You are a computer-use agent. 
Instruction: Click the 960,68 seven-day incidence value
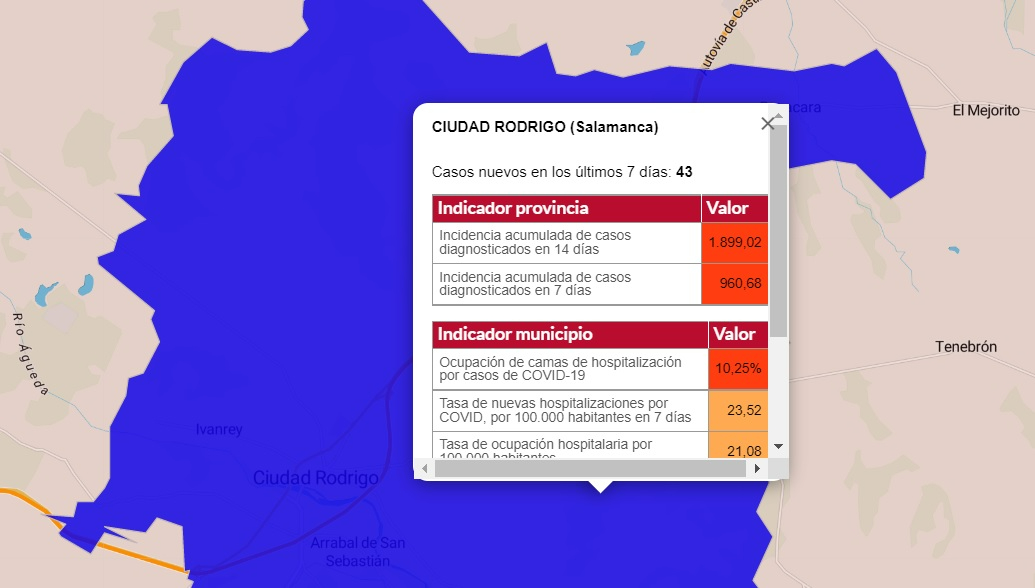coord(735,284)
